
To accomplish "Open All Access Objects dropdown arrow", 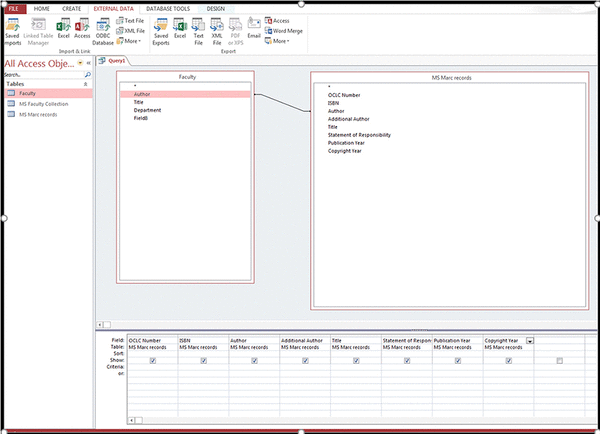I will pos(80,63).
